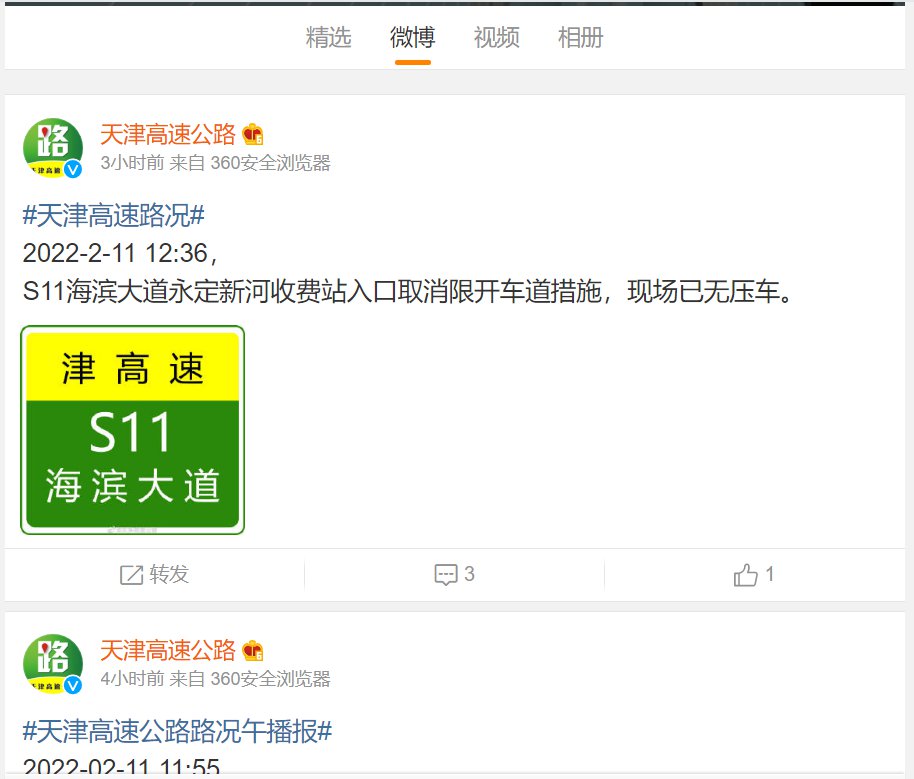This screenshot has width=914, height=779.
Task: Select the 微博 tab
Action: [413, 37]
